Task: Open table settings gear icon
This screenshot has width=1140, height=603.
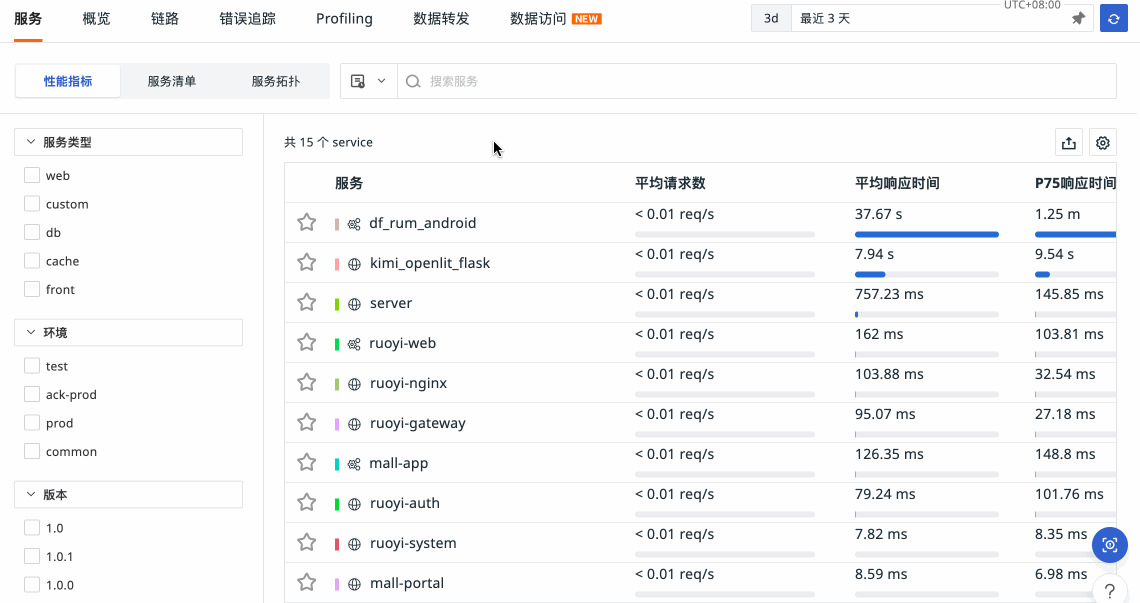Action: coord(1103,143)
